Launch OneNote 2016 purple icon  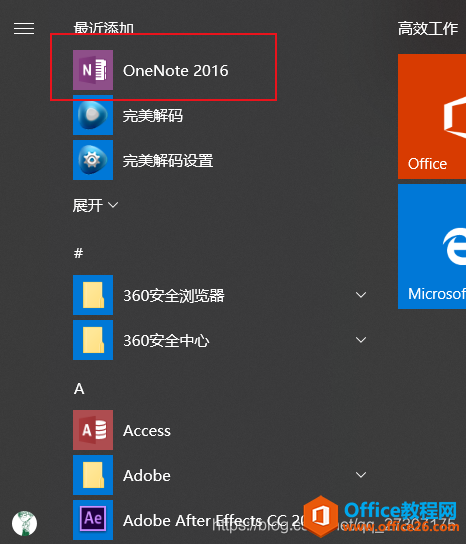[93, 70]
